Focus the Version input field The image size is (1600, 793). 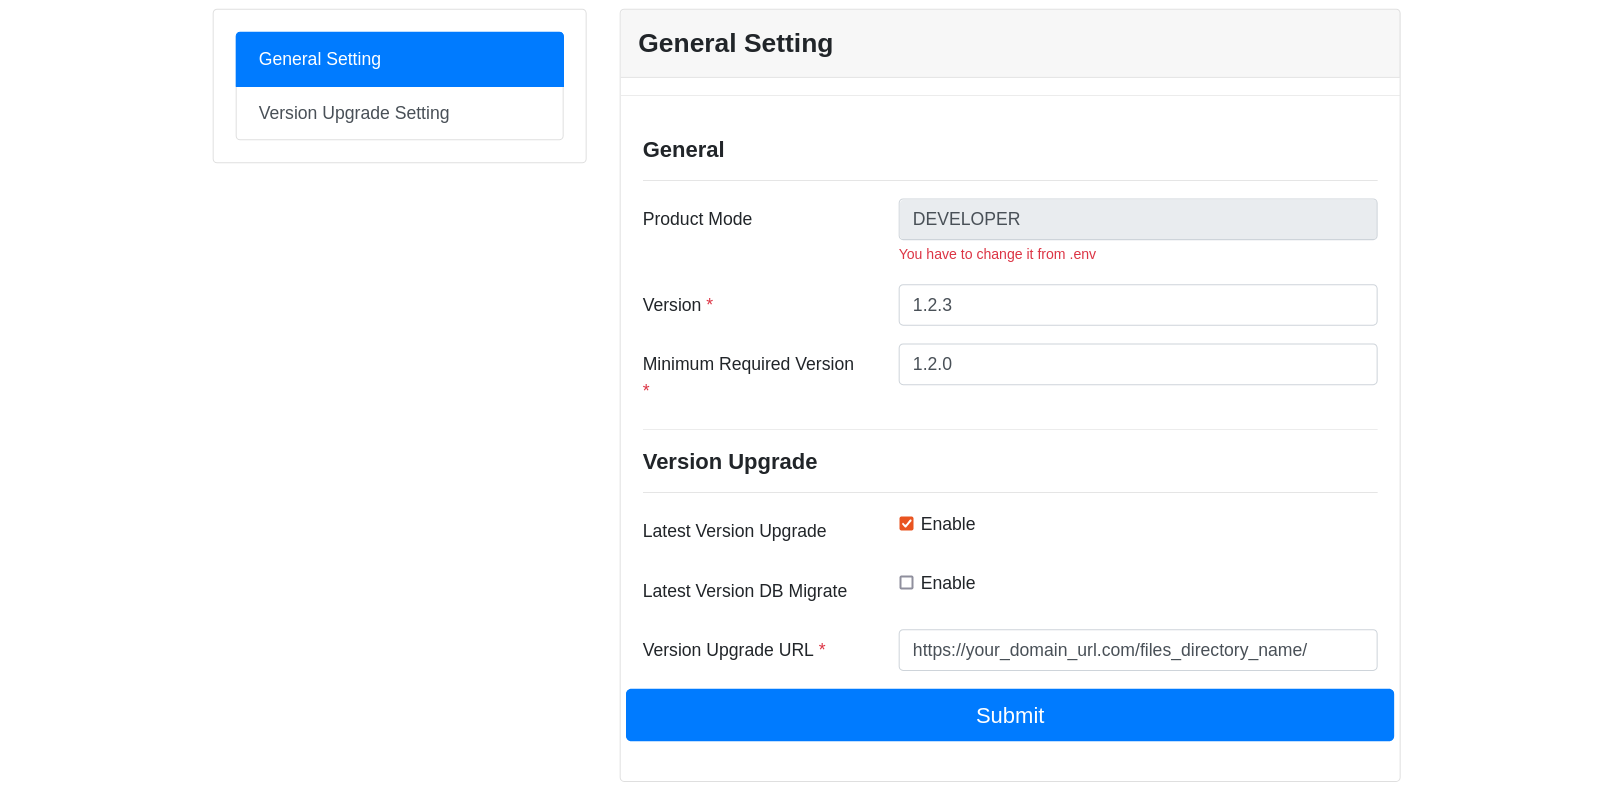1137,305
